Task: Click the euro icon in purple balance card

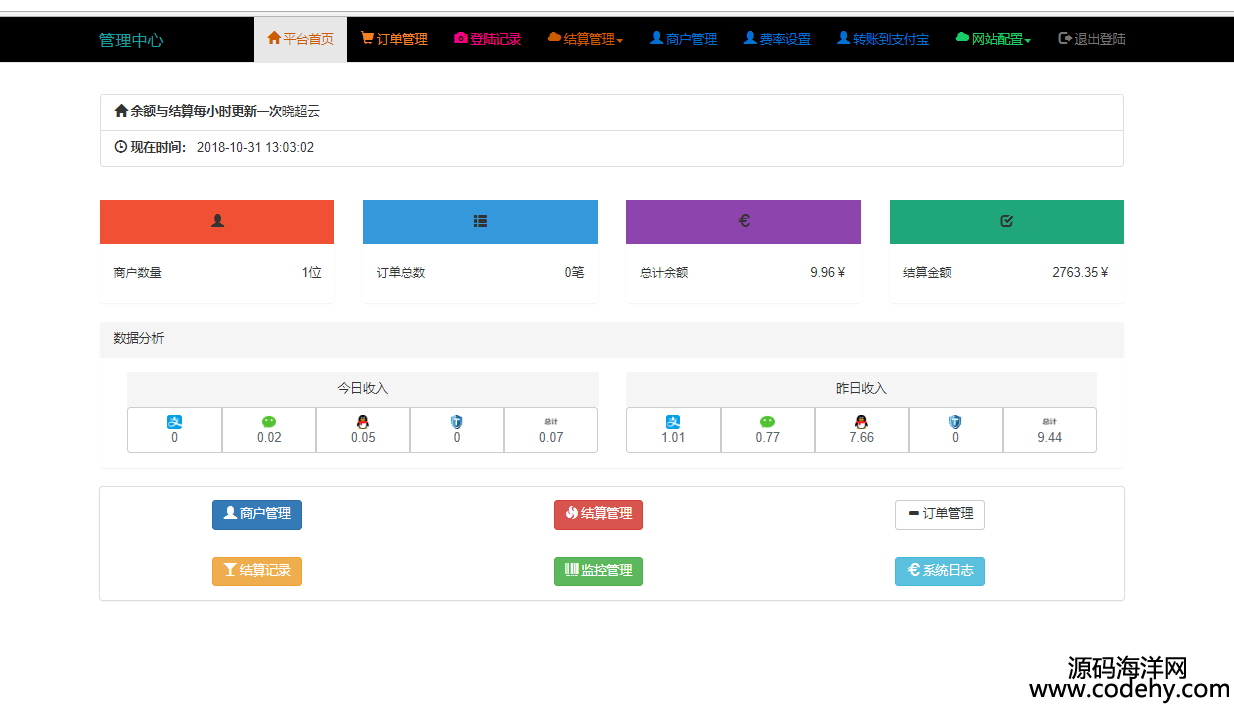Action: [743, 221]
